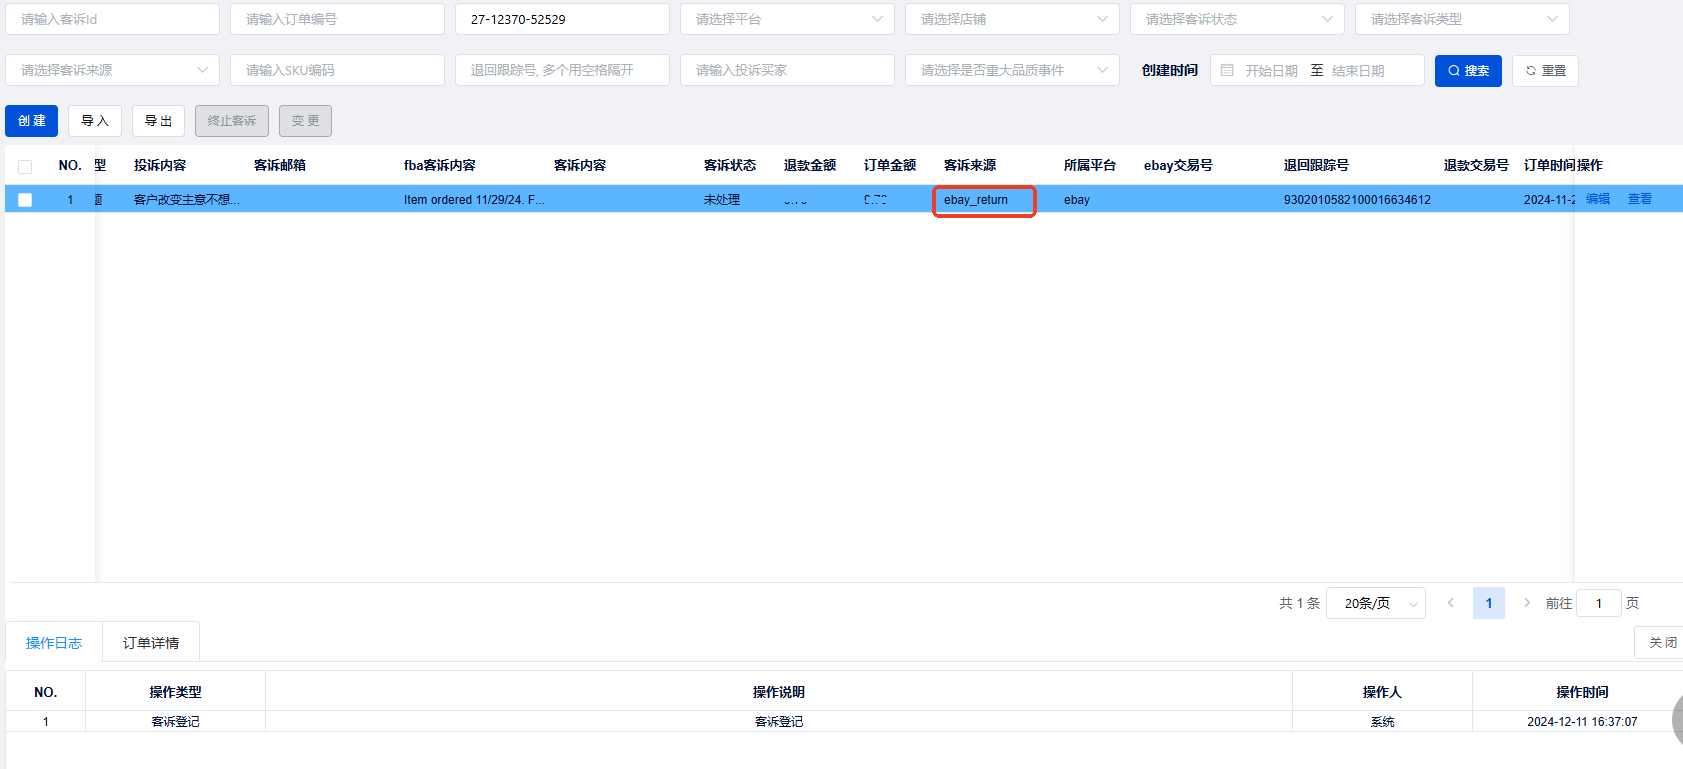Image resolution: width=1683 pixels, height=769 pixels.
Task: Click 系统 operator cell in log
Action: (1382, 722)
